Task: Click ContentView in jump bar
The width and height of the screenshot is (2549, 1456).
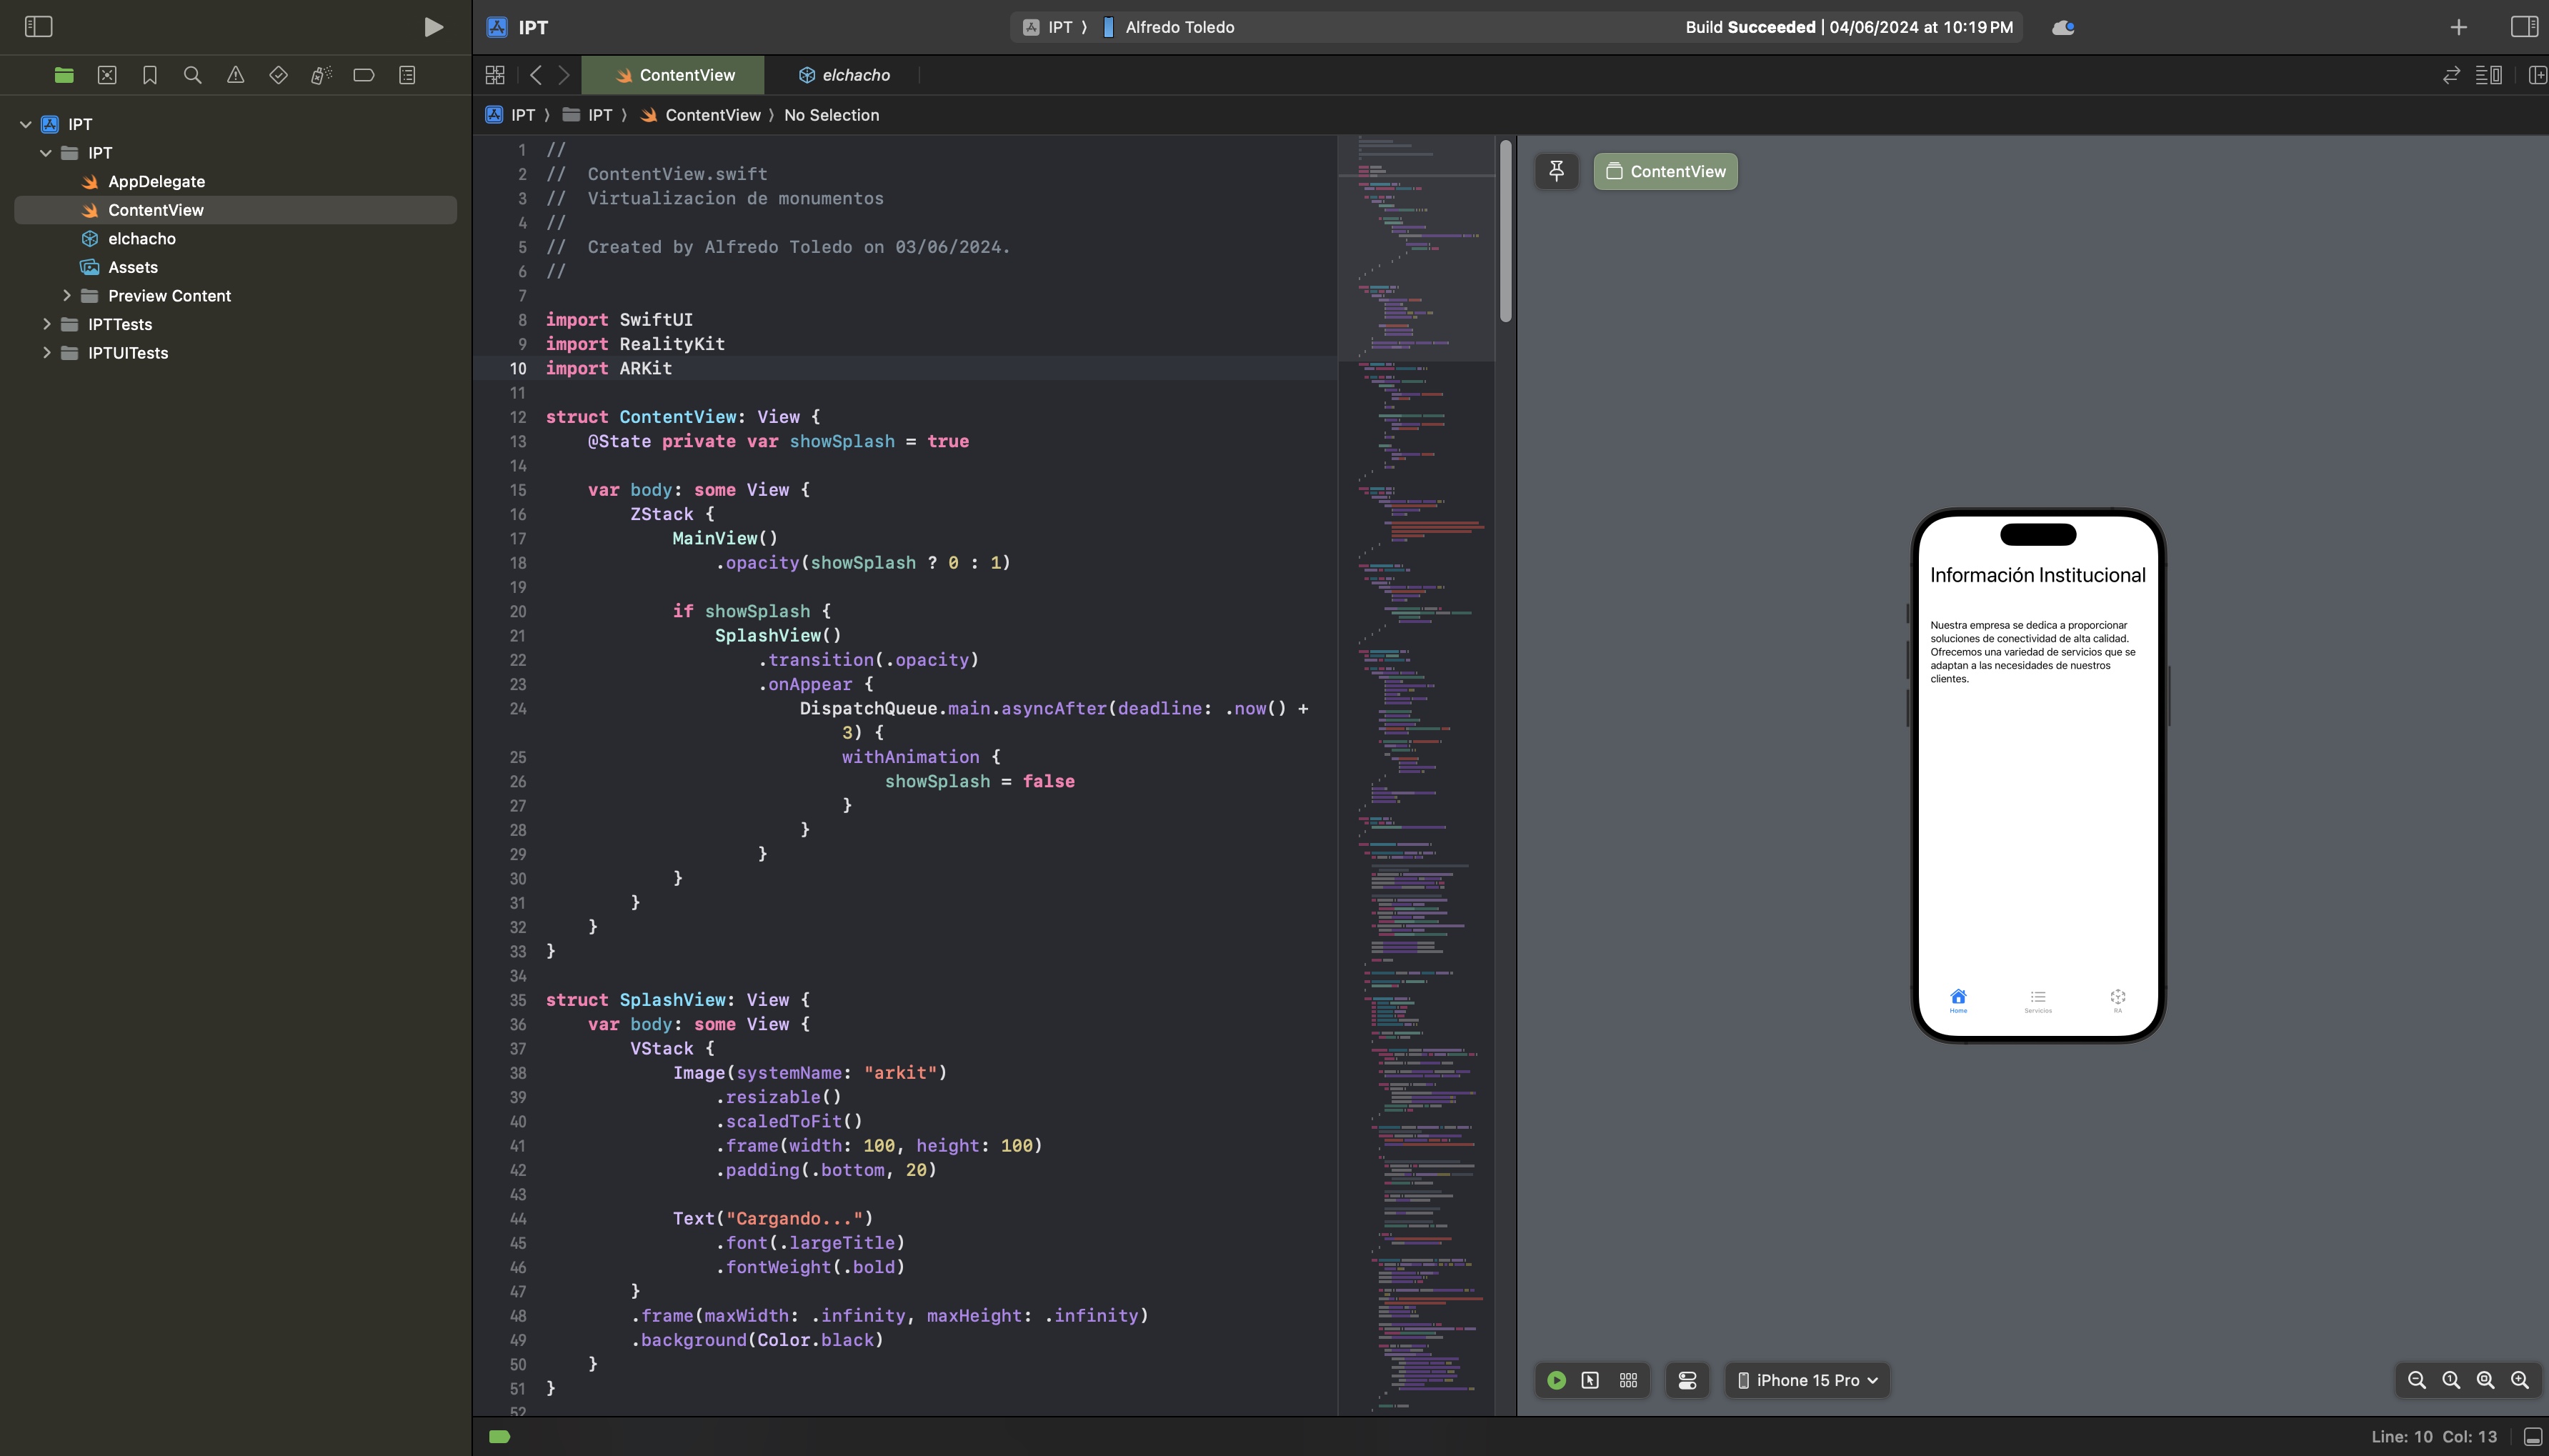Action: pos(700,115)
